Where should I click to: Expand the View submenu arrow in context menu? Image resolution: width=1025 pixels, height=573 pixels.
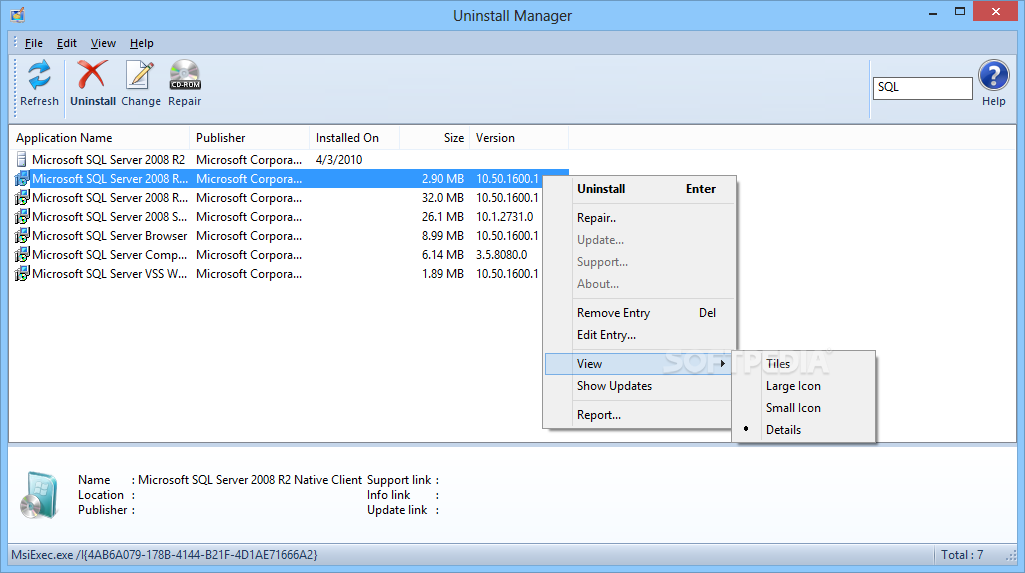pos(722,364)
